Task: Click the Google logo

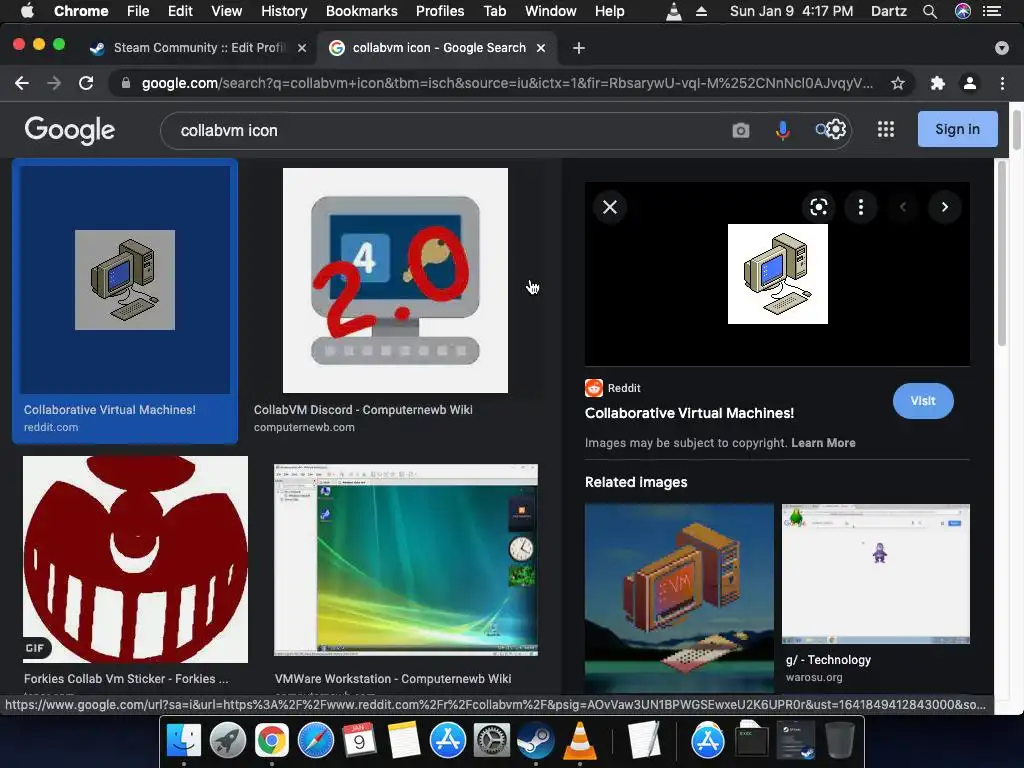Action: 70,130
